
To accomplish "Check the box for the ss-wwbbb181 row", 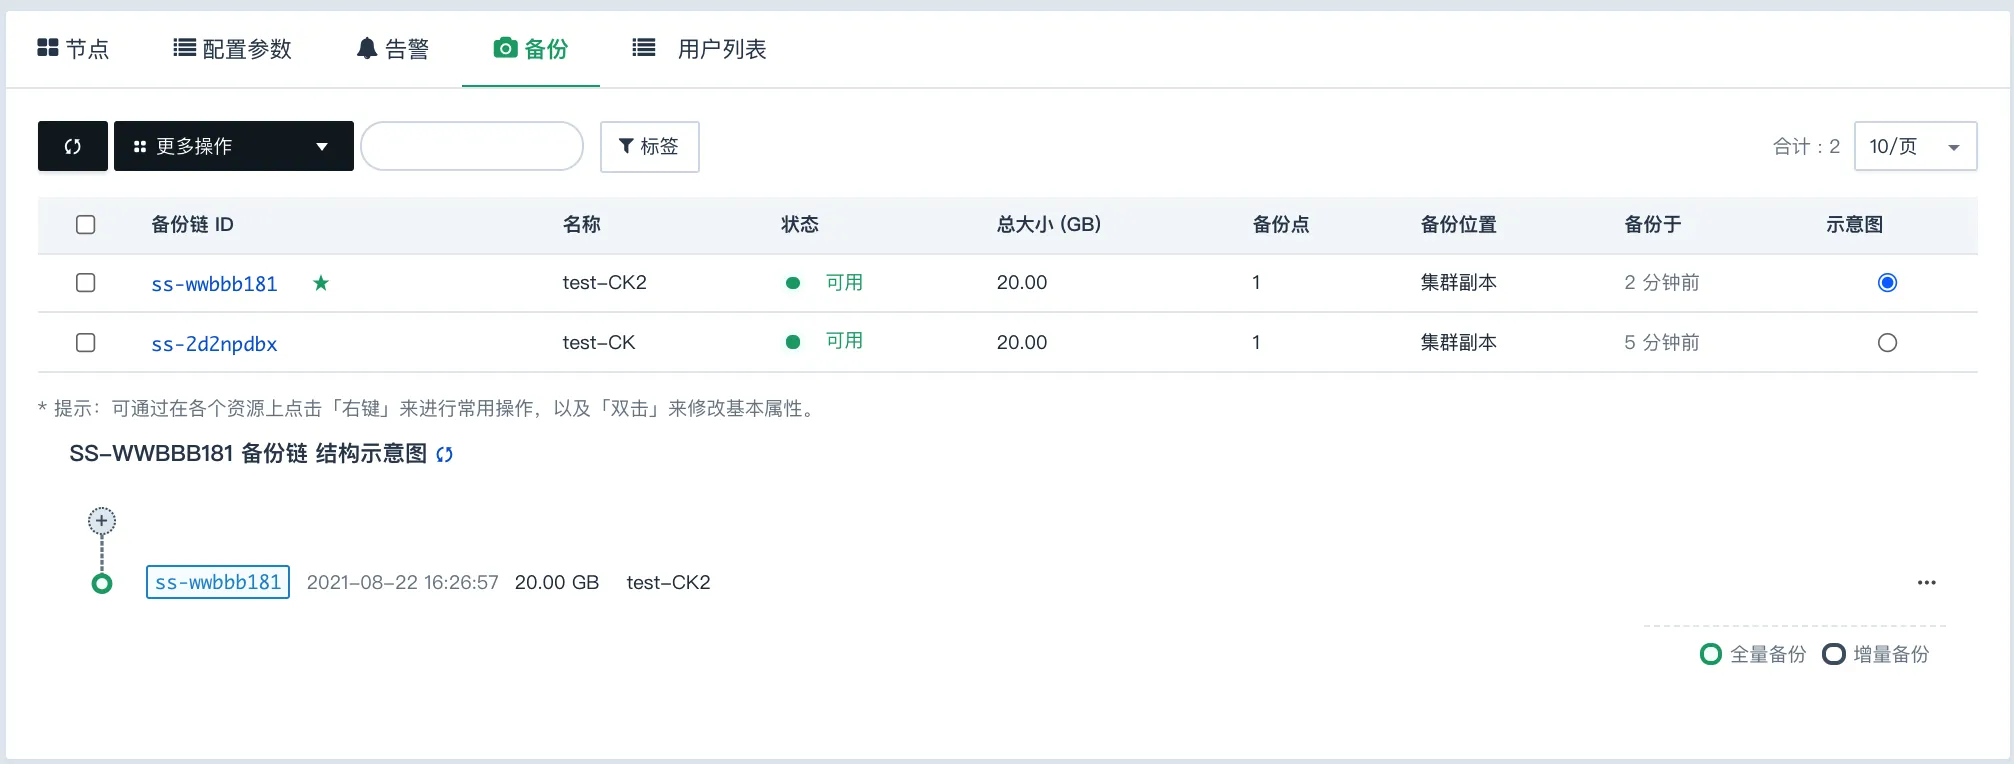I will click(86, 283).
